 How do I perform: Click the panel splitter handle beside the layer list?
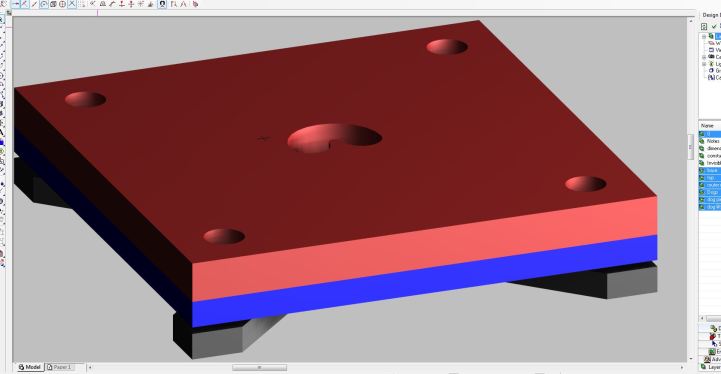[x=691, y=147]
